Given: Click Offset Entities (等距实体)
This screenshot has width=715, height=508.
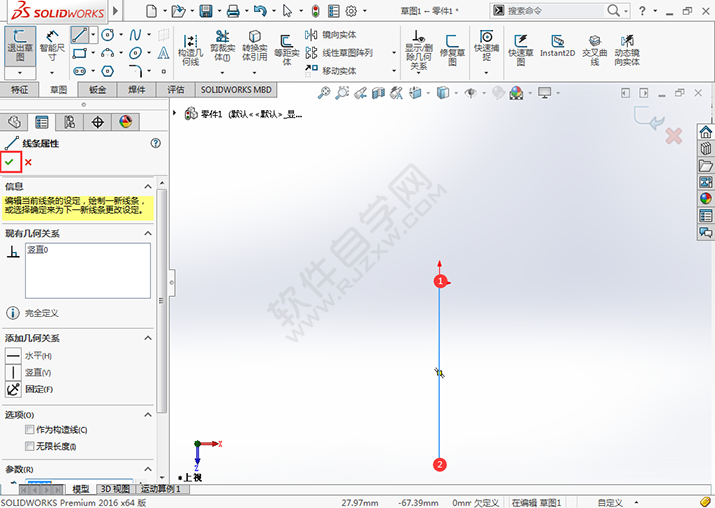Looking at the screenshot, I should (x=286, y=49).
